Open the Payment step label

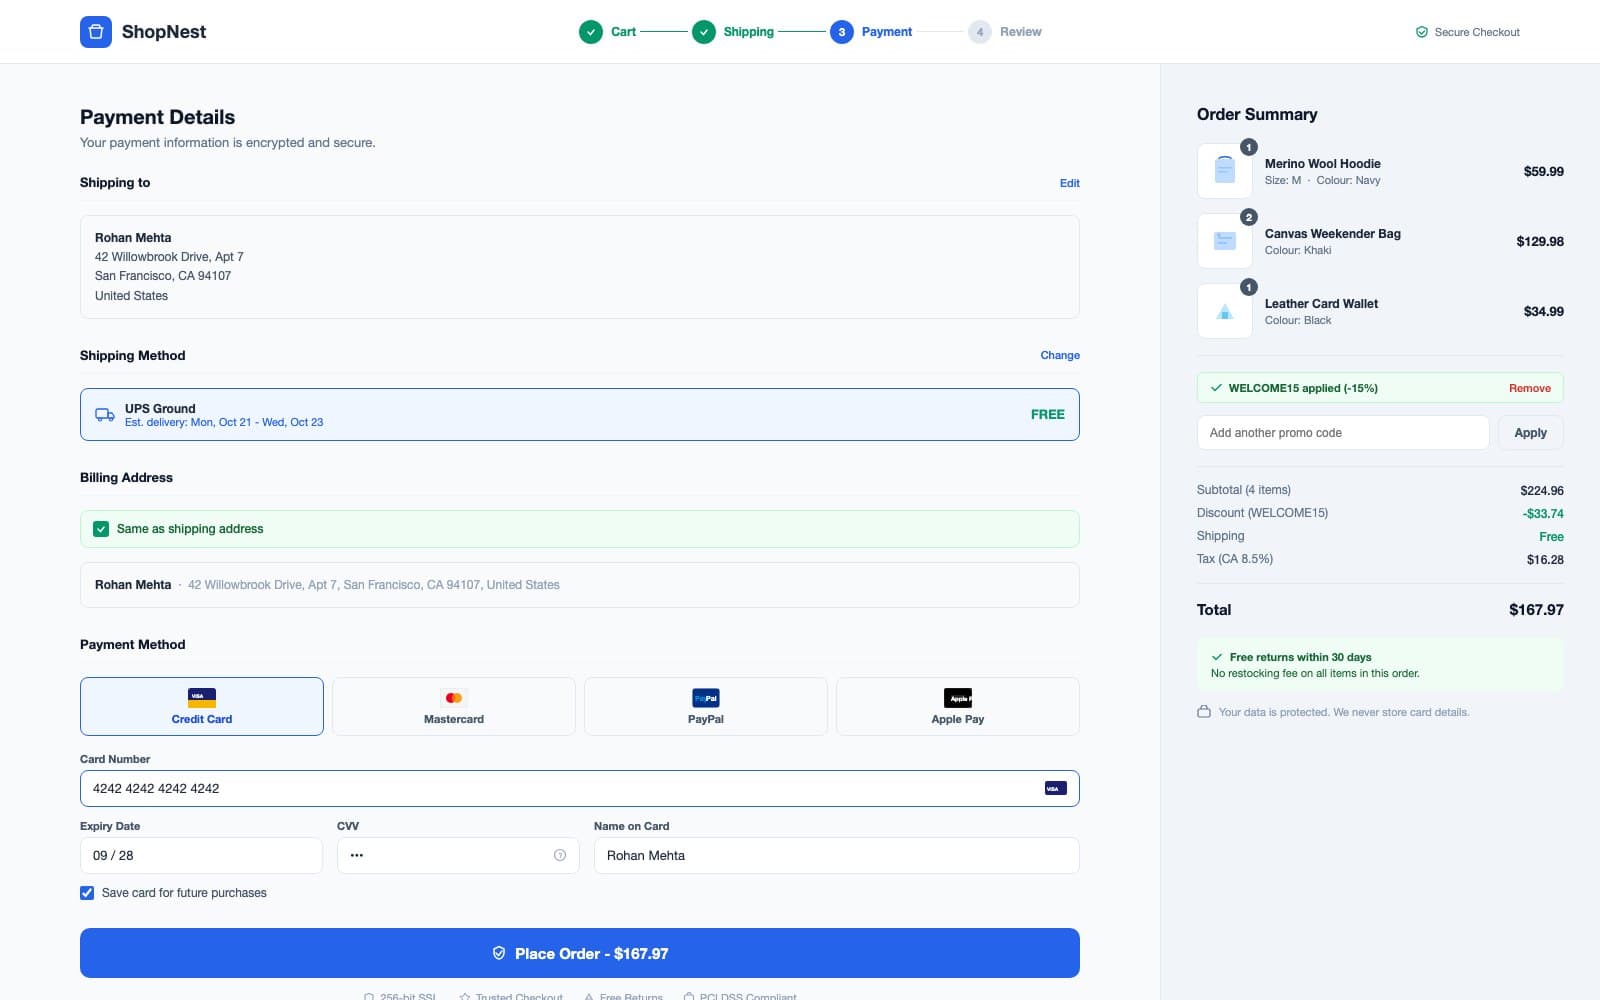[x=887, y=32]
